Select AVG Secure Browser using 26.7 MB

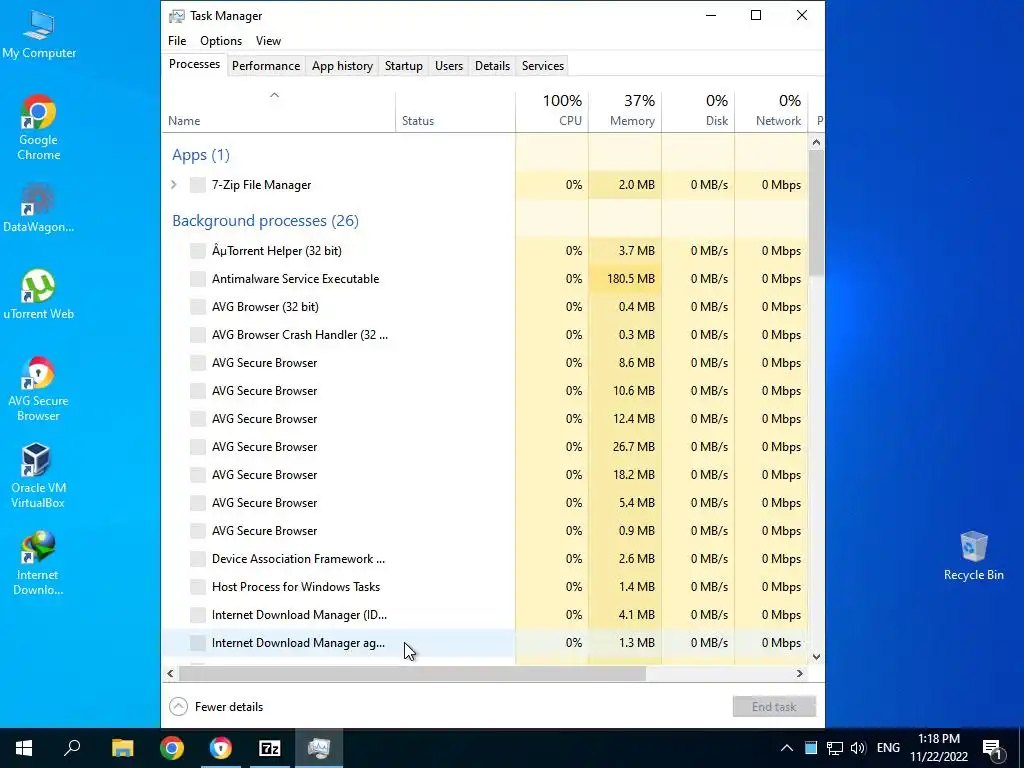click(x=485, y=447)
